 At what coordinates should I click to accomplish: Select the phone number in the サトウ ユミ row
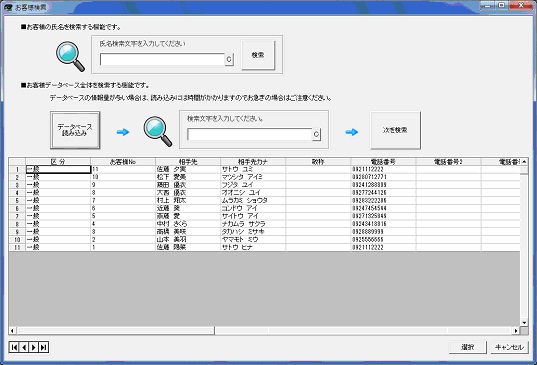coord(383,169)
